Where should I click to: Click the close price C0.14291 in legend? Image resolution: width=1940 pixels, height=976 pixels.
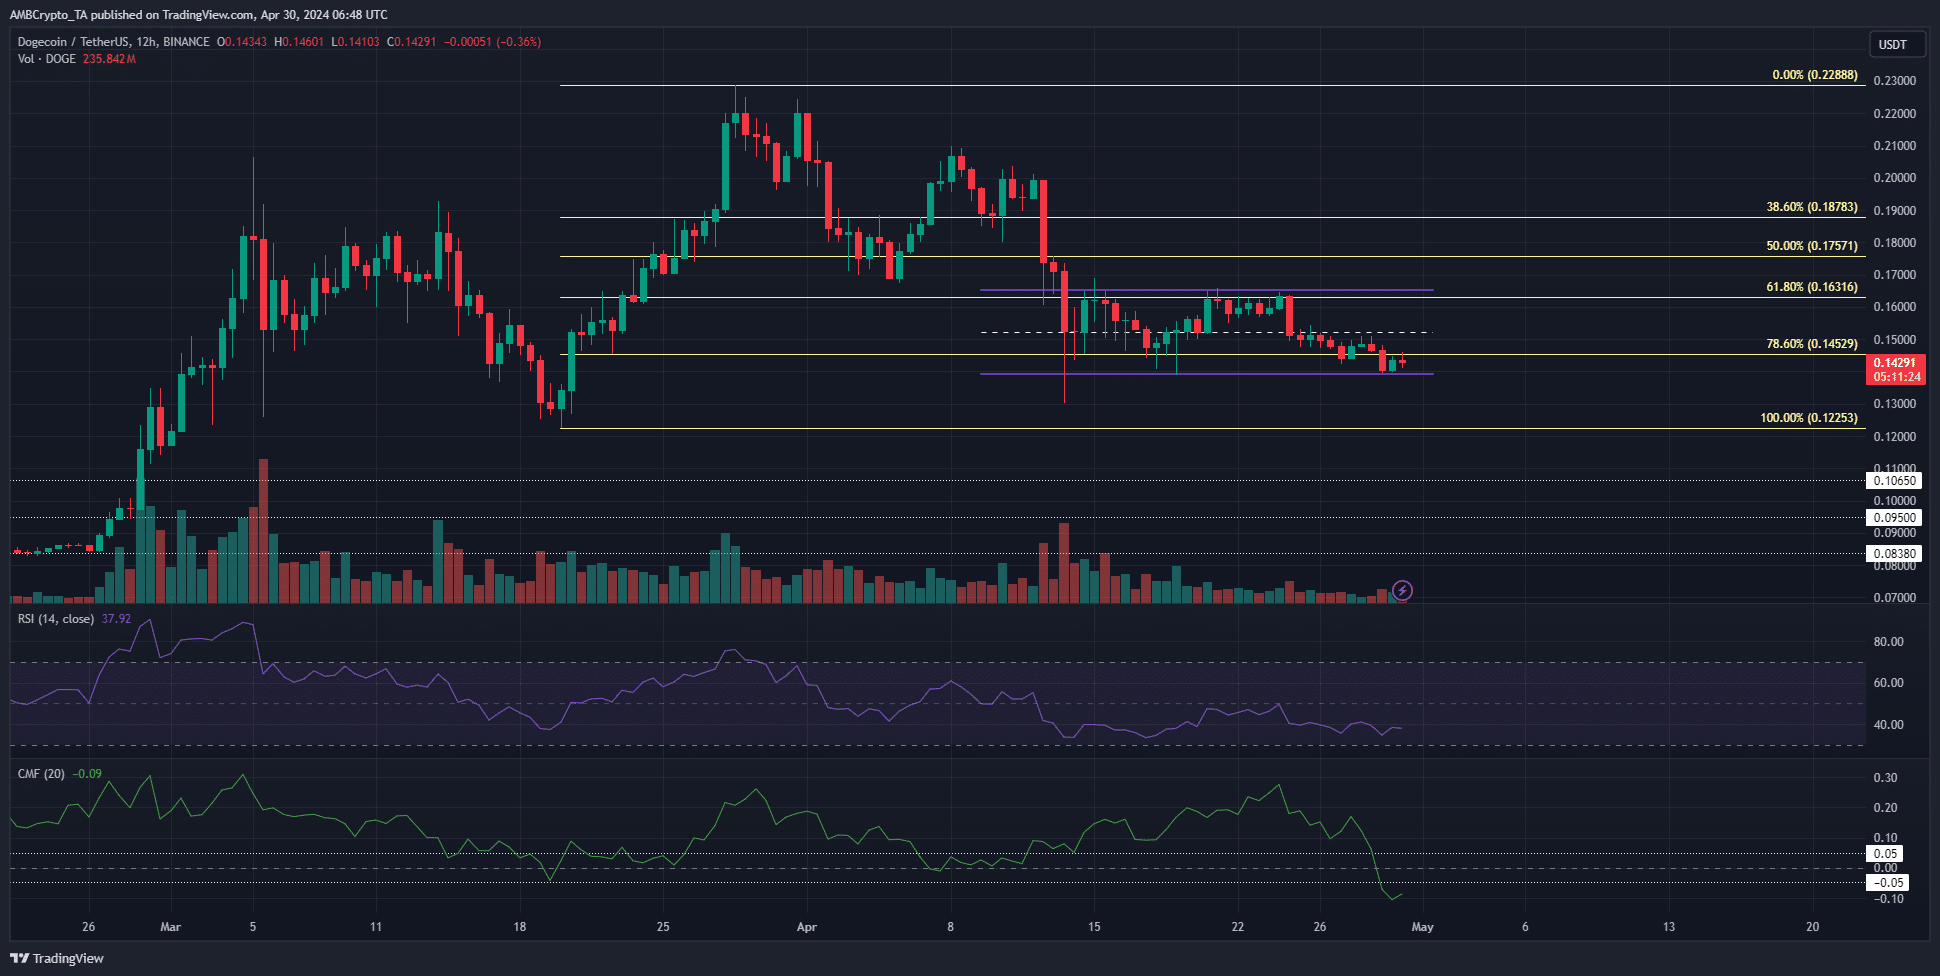(x=412, y=42)
